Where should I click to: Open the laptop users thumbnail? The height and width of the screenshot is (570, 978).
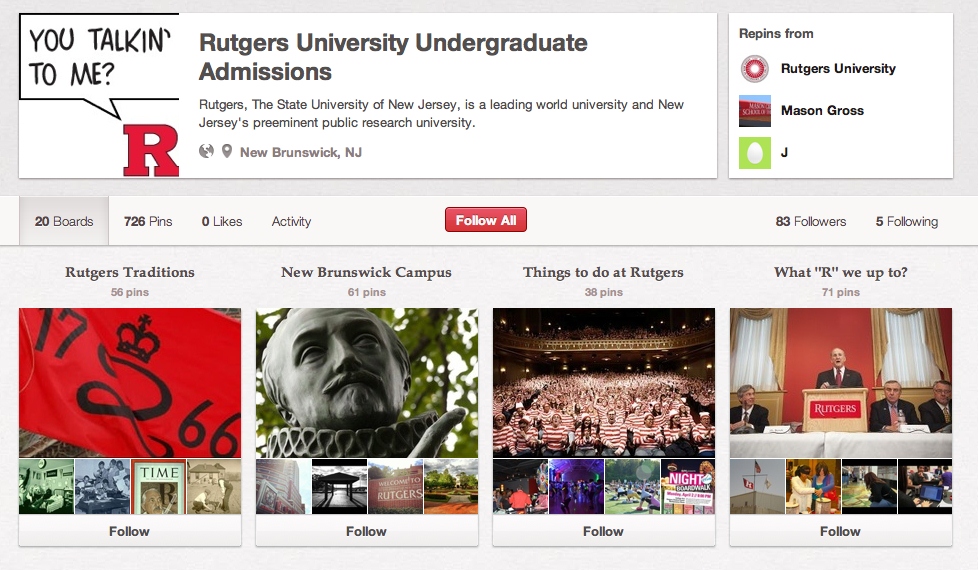(x=925, y=486)
